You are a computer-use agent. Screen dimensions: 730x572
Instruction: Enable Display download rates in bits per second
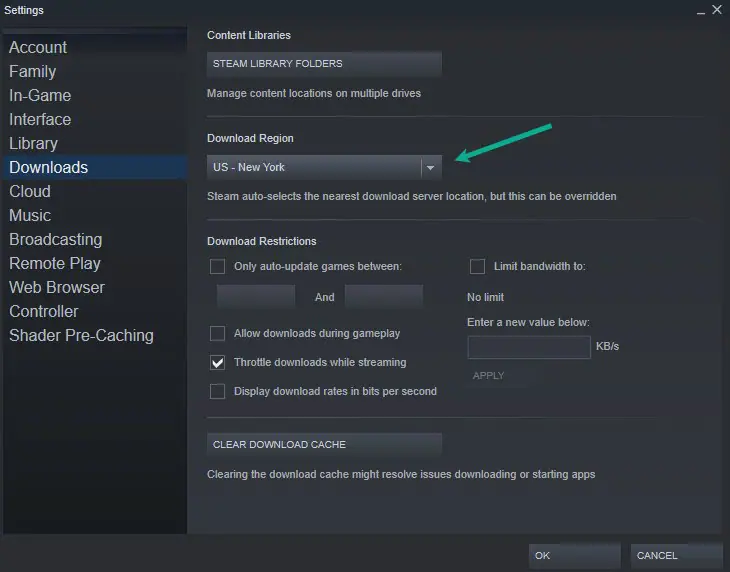[217, 391]
